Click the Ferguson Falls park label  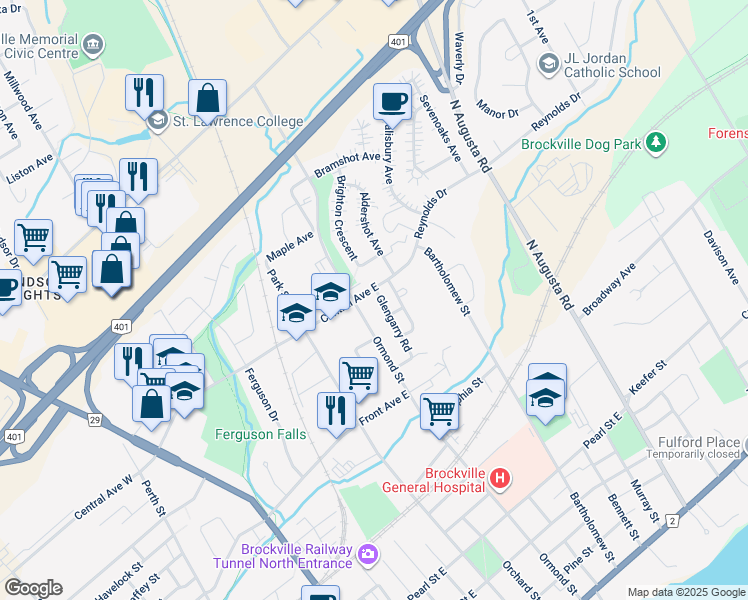(260, 434)
